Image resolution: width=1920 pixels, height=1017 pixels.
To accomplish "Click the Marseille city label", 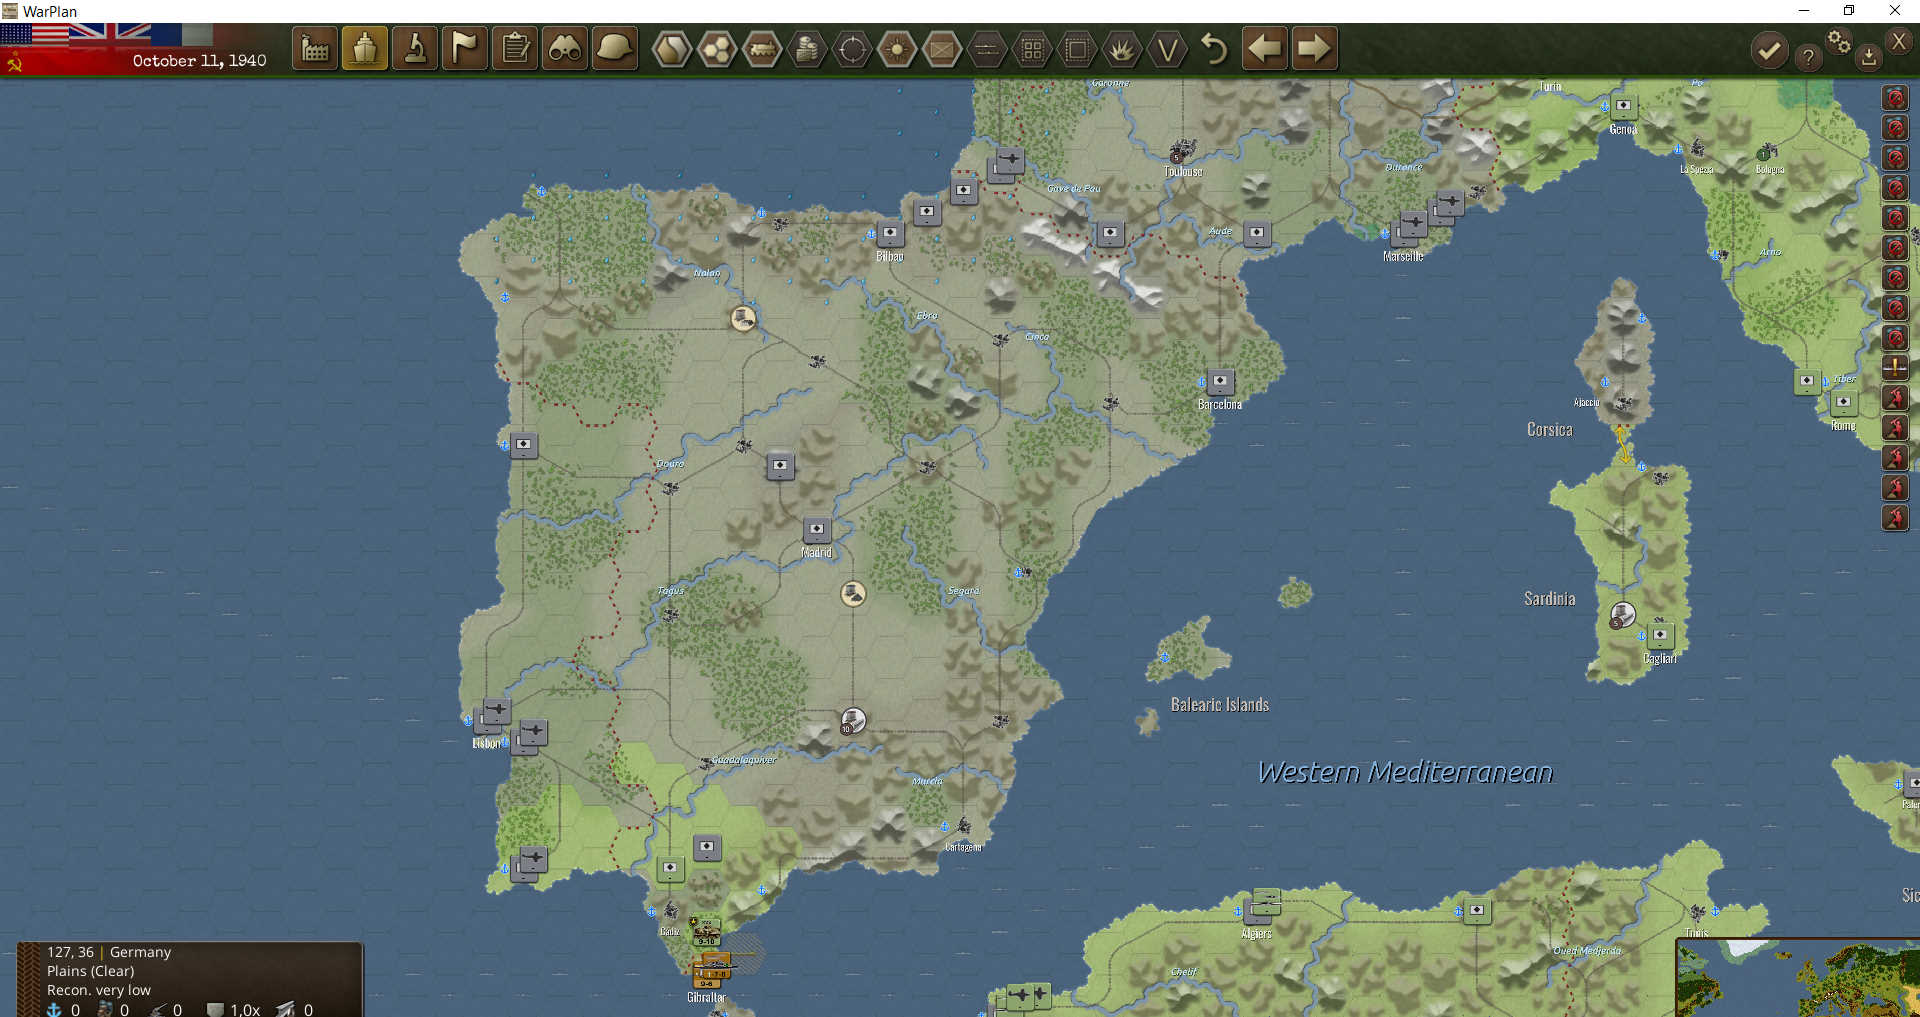I will pos(1403,257).
